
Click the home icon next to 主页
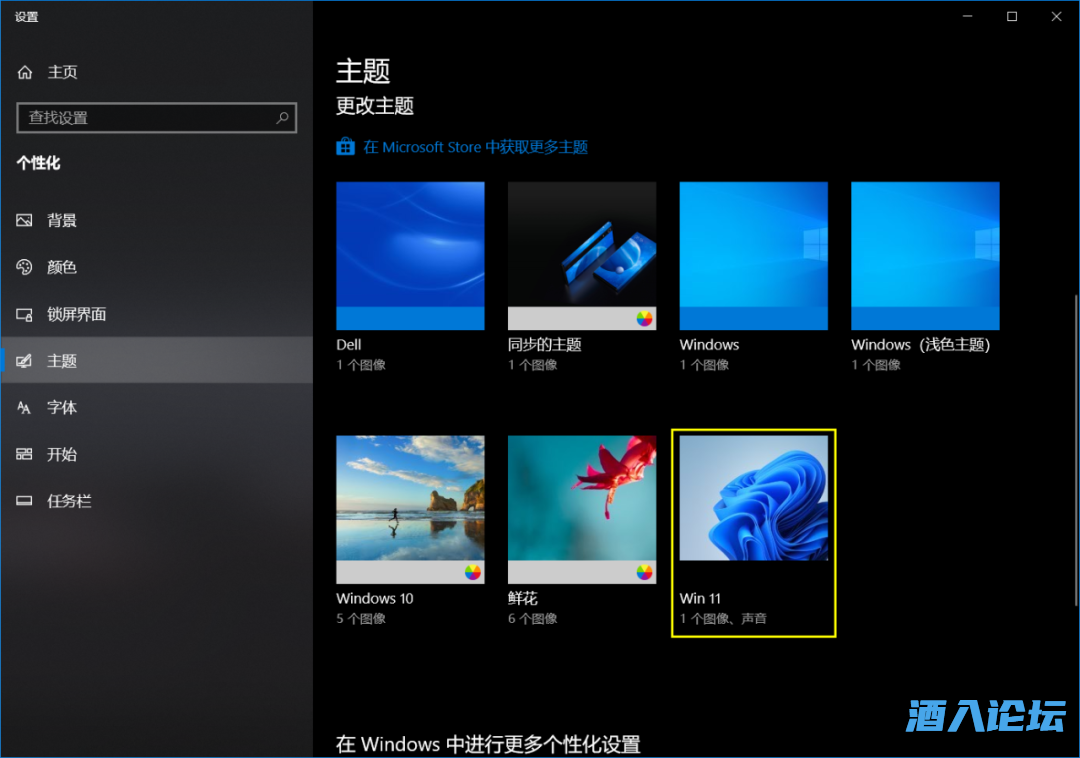(x=25, y=72)
